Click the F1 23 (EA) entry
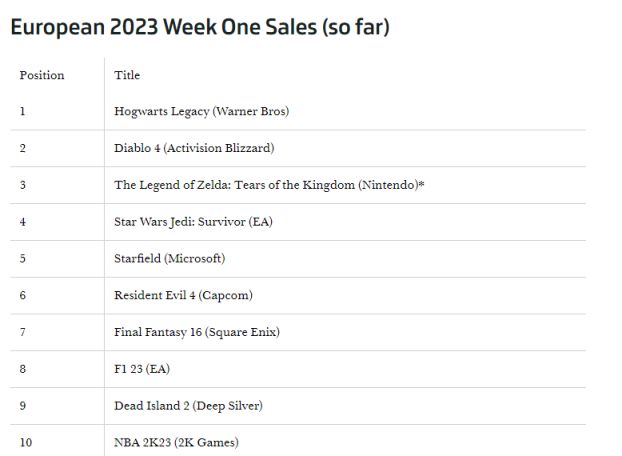 click(142, 369)
